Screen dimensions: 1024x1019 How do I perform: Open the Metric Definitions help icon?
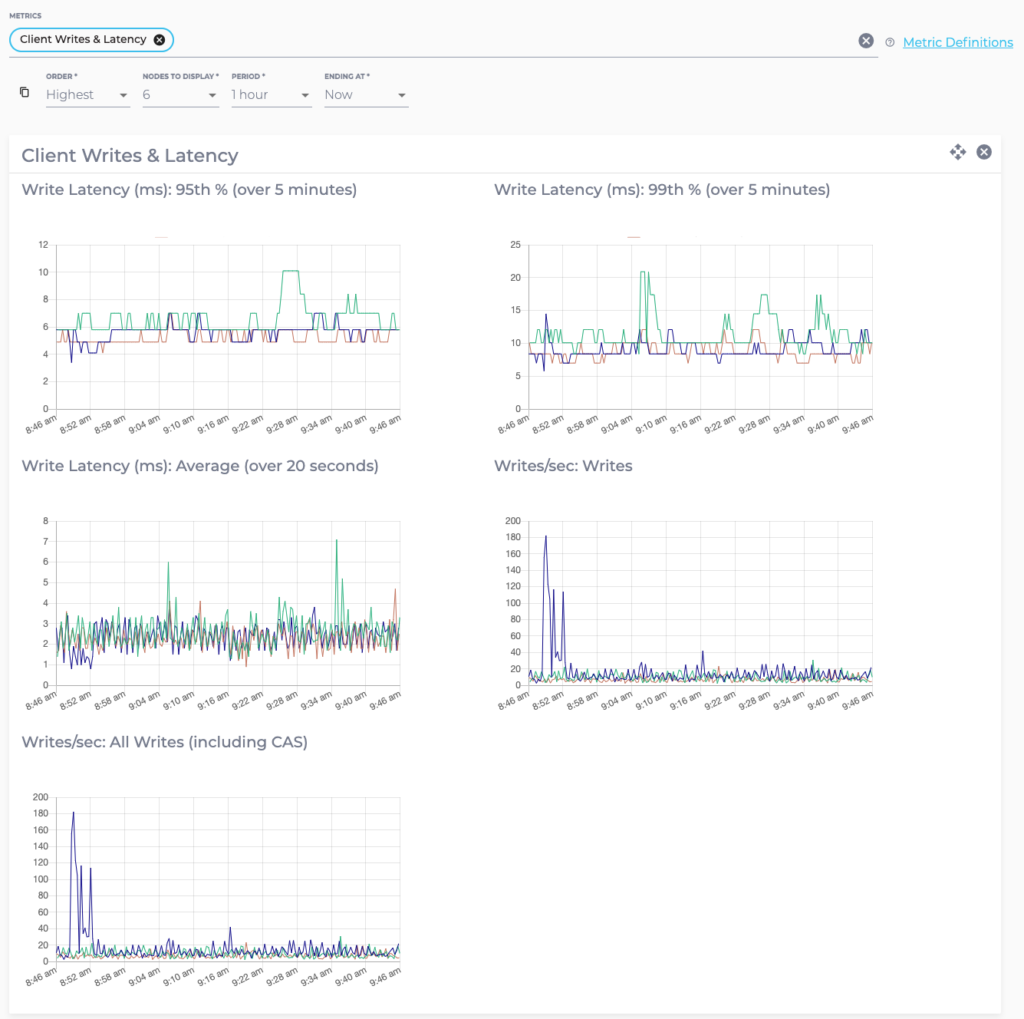(890, 42)
